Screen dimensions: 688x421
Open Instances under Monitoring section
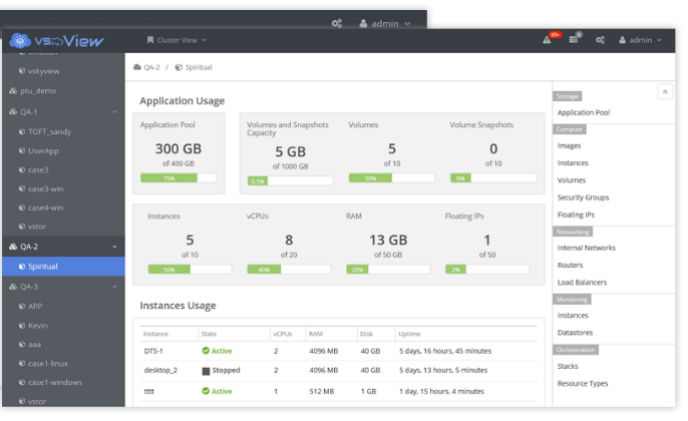point(573,315)
